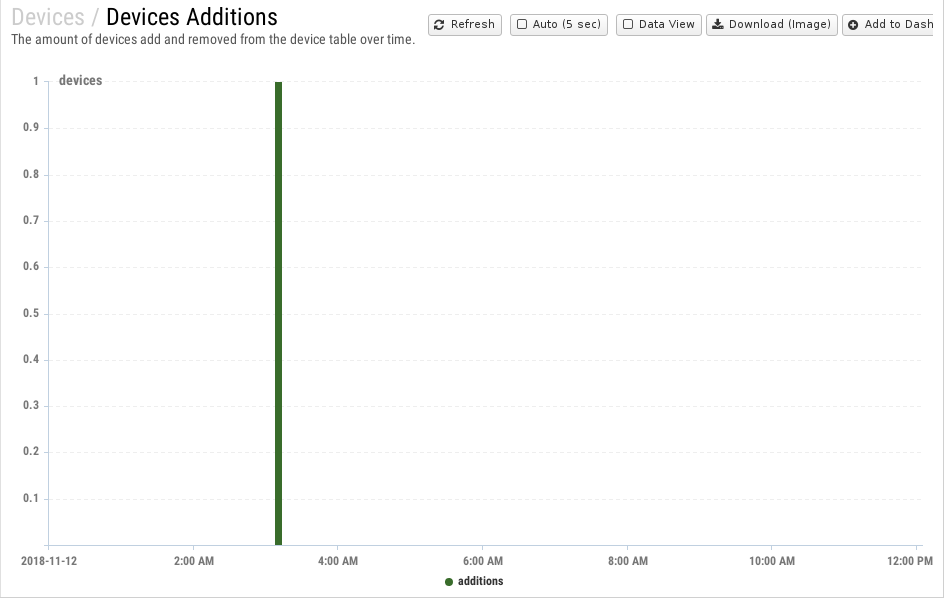Screen dimensions: 944x598
Task: Click the 0.9 y-axis value
Action: pyautogui.click(x=31, y=127)
